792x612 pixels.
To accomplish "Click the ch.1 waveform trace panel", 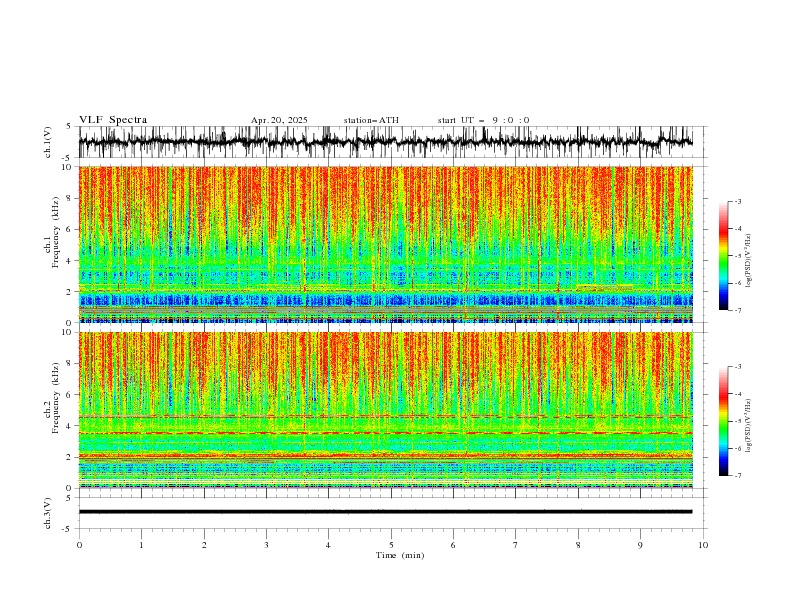I will pyautogui.click(x=393, y=142).
